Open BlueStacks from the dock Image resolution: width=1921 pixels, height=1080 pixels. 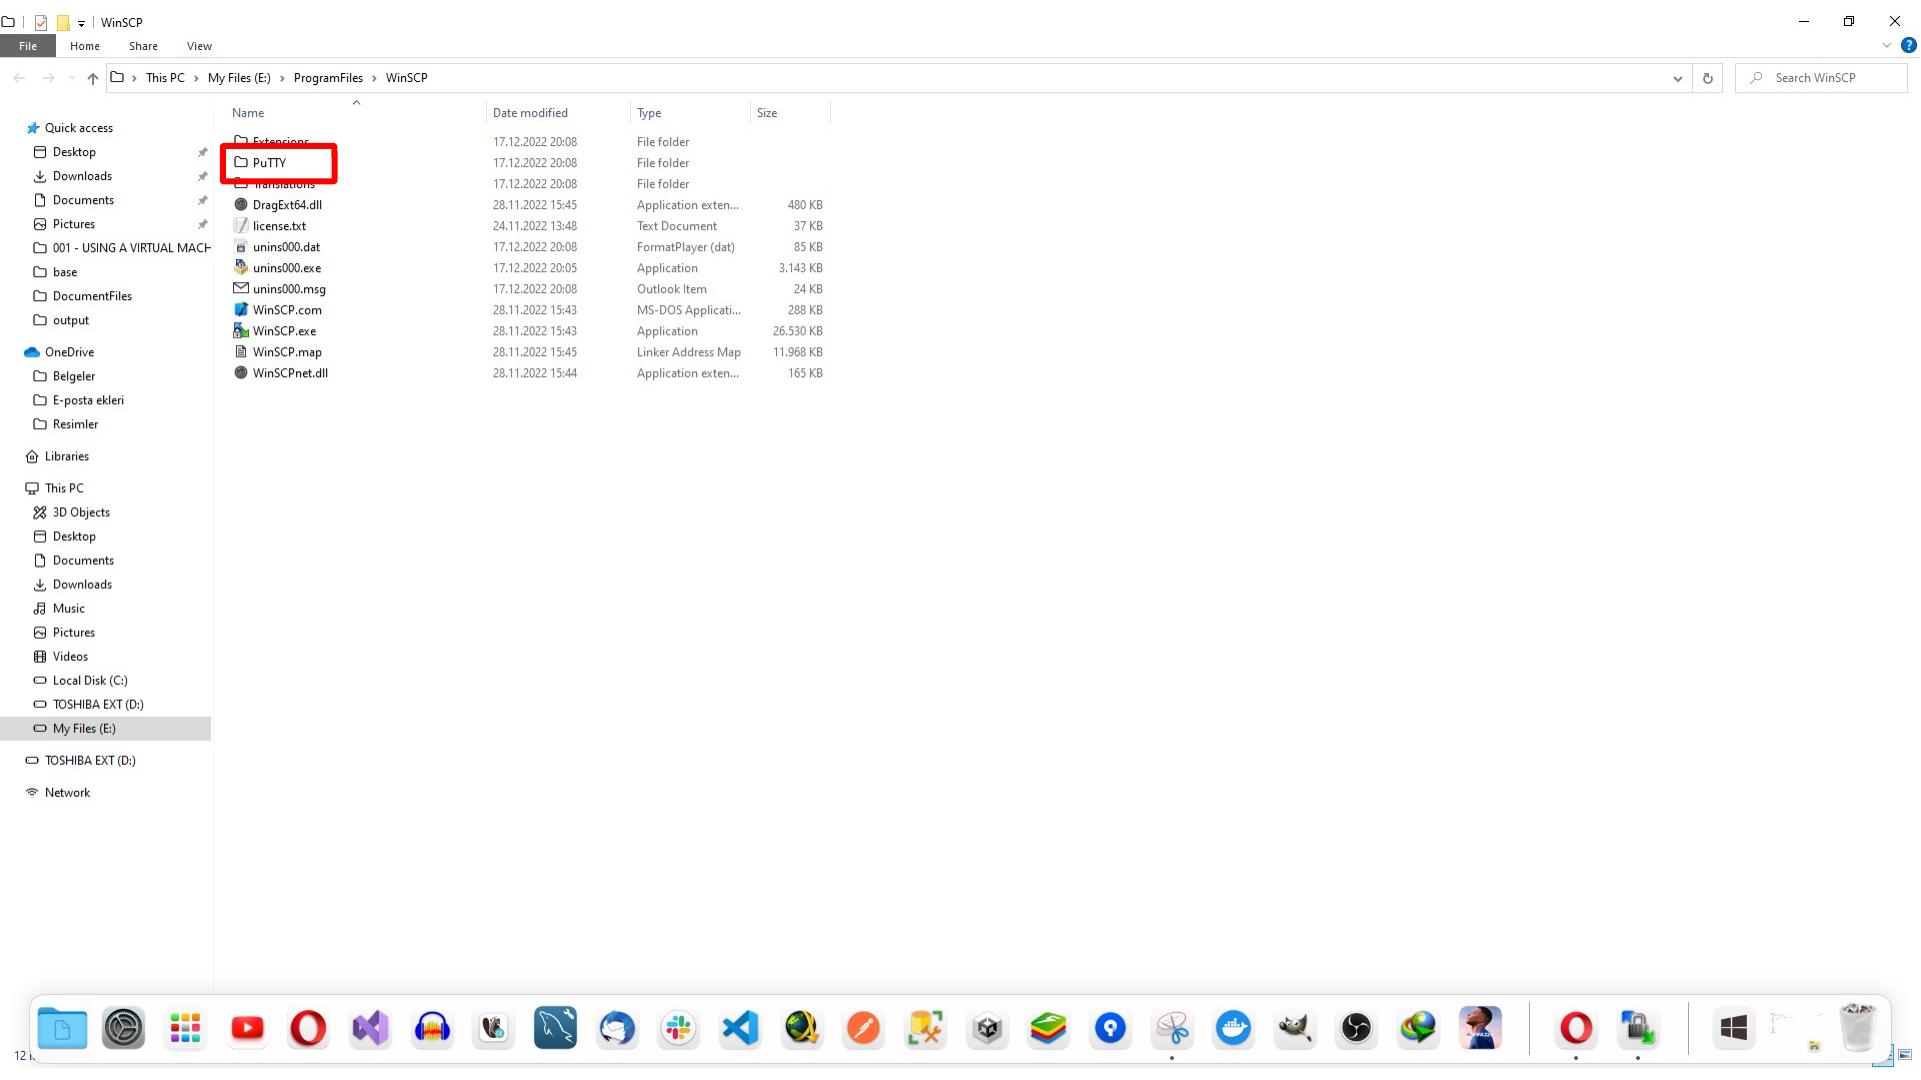[1048, 1028]
